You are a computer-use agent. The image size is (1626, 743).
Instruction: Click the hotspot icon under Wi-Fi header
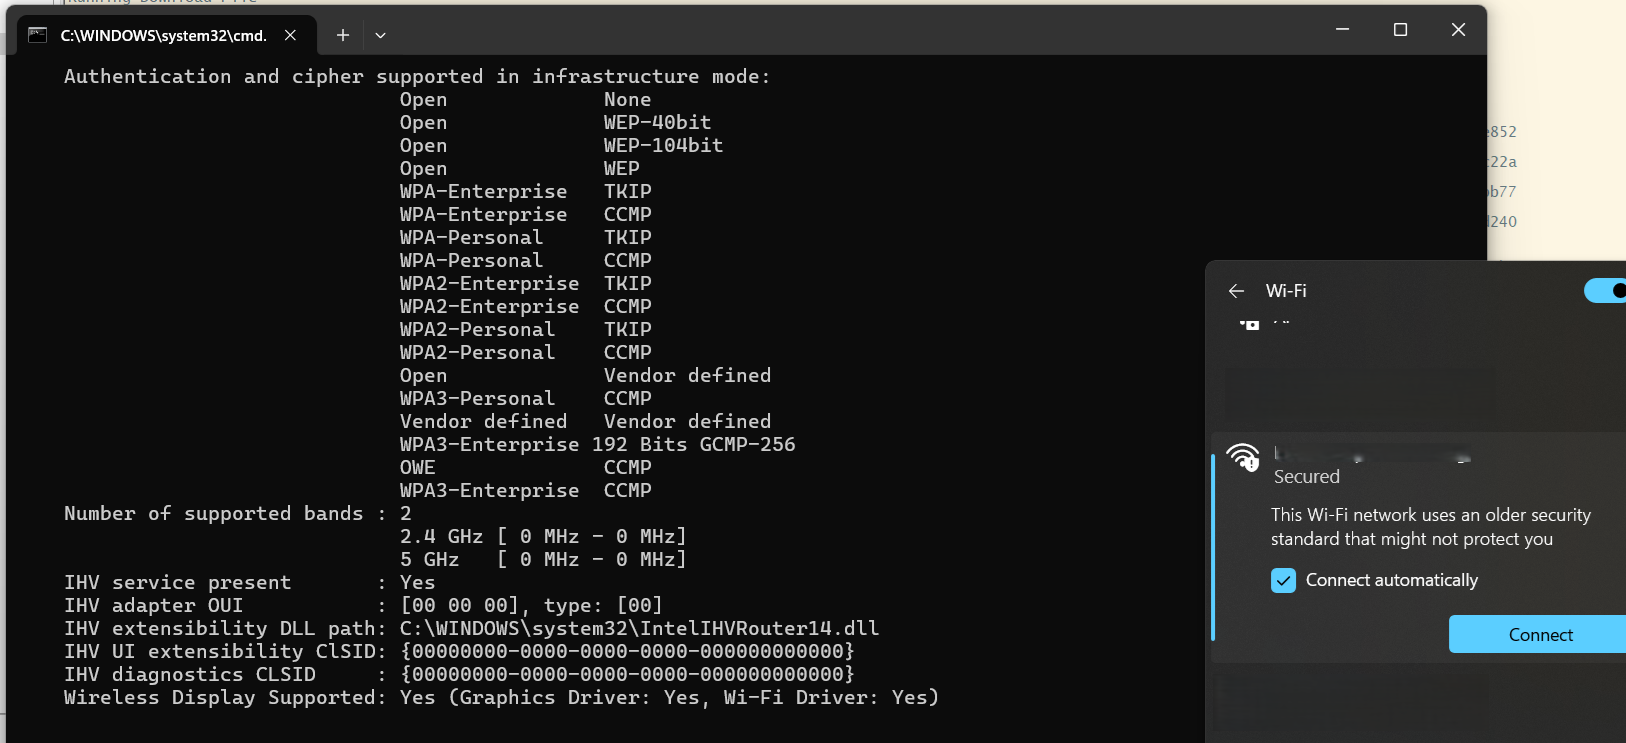click(1249, 323)
